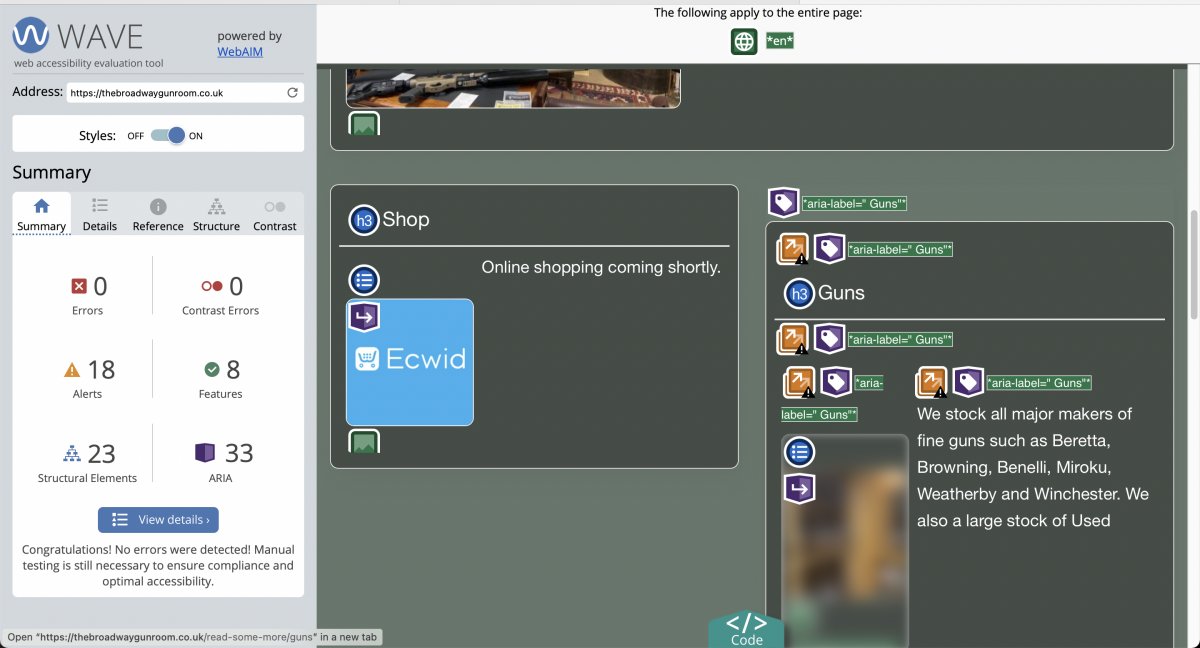Click the list icon above the Ecwid image

(x=364, y=280)
